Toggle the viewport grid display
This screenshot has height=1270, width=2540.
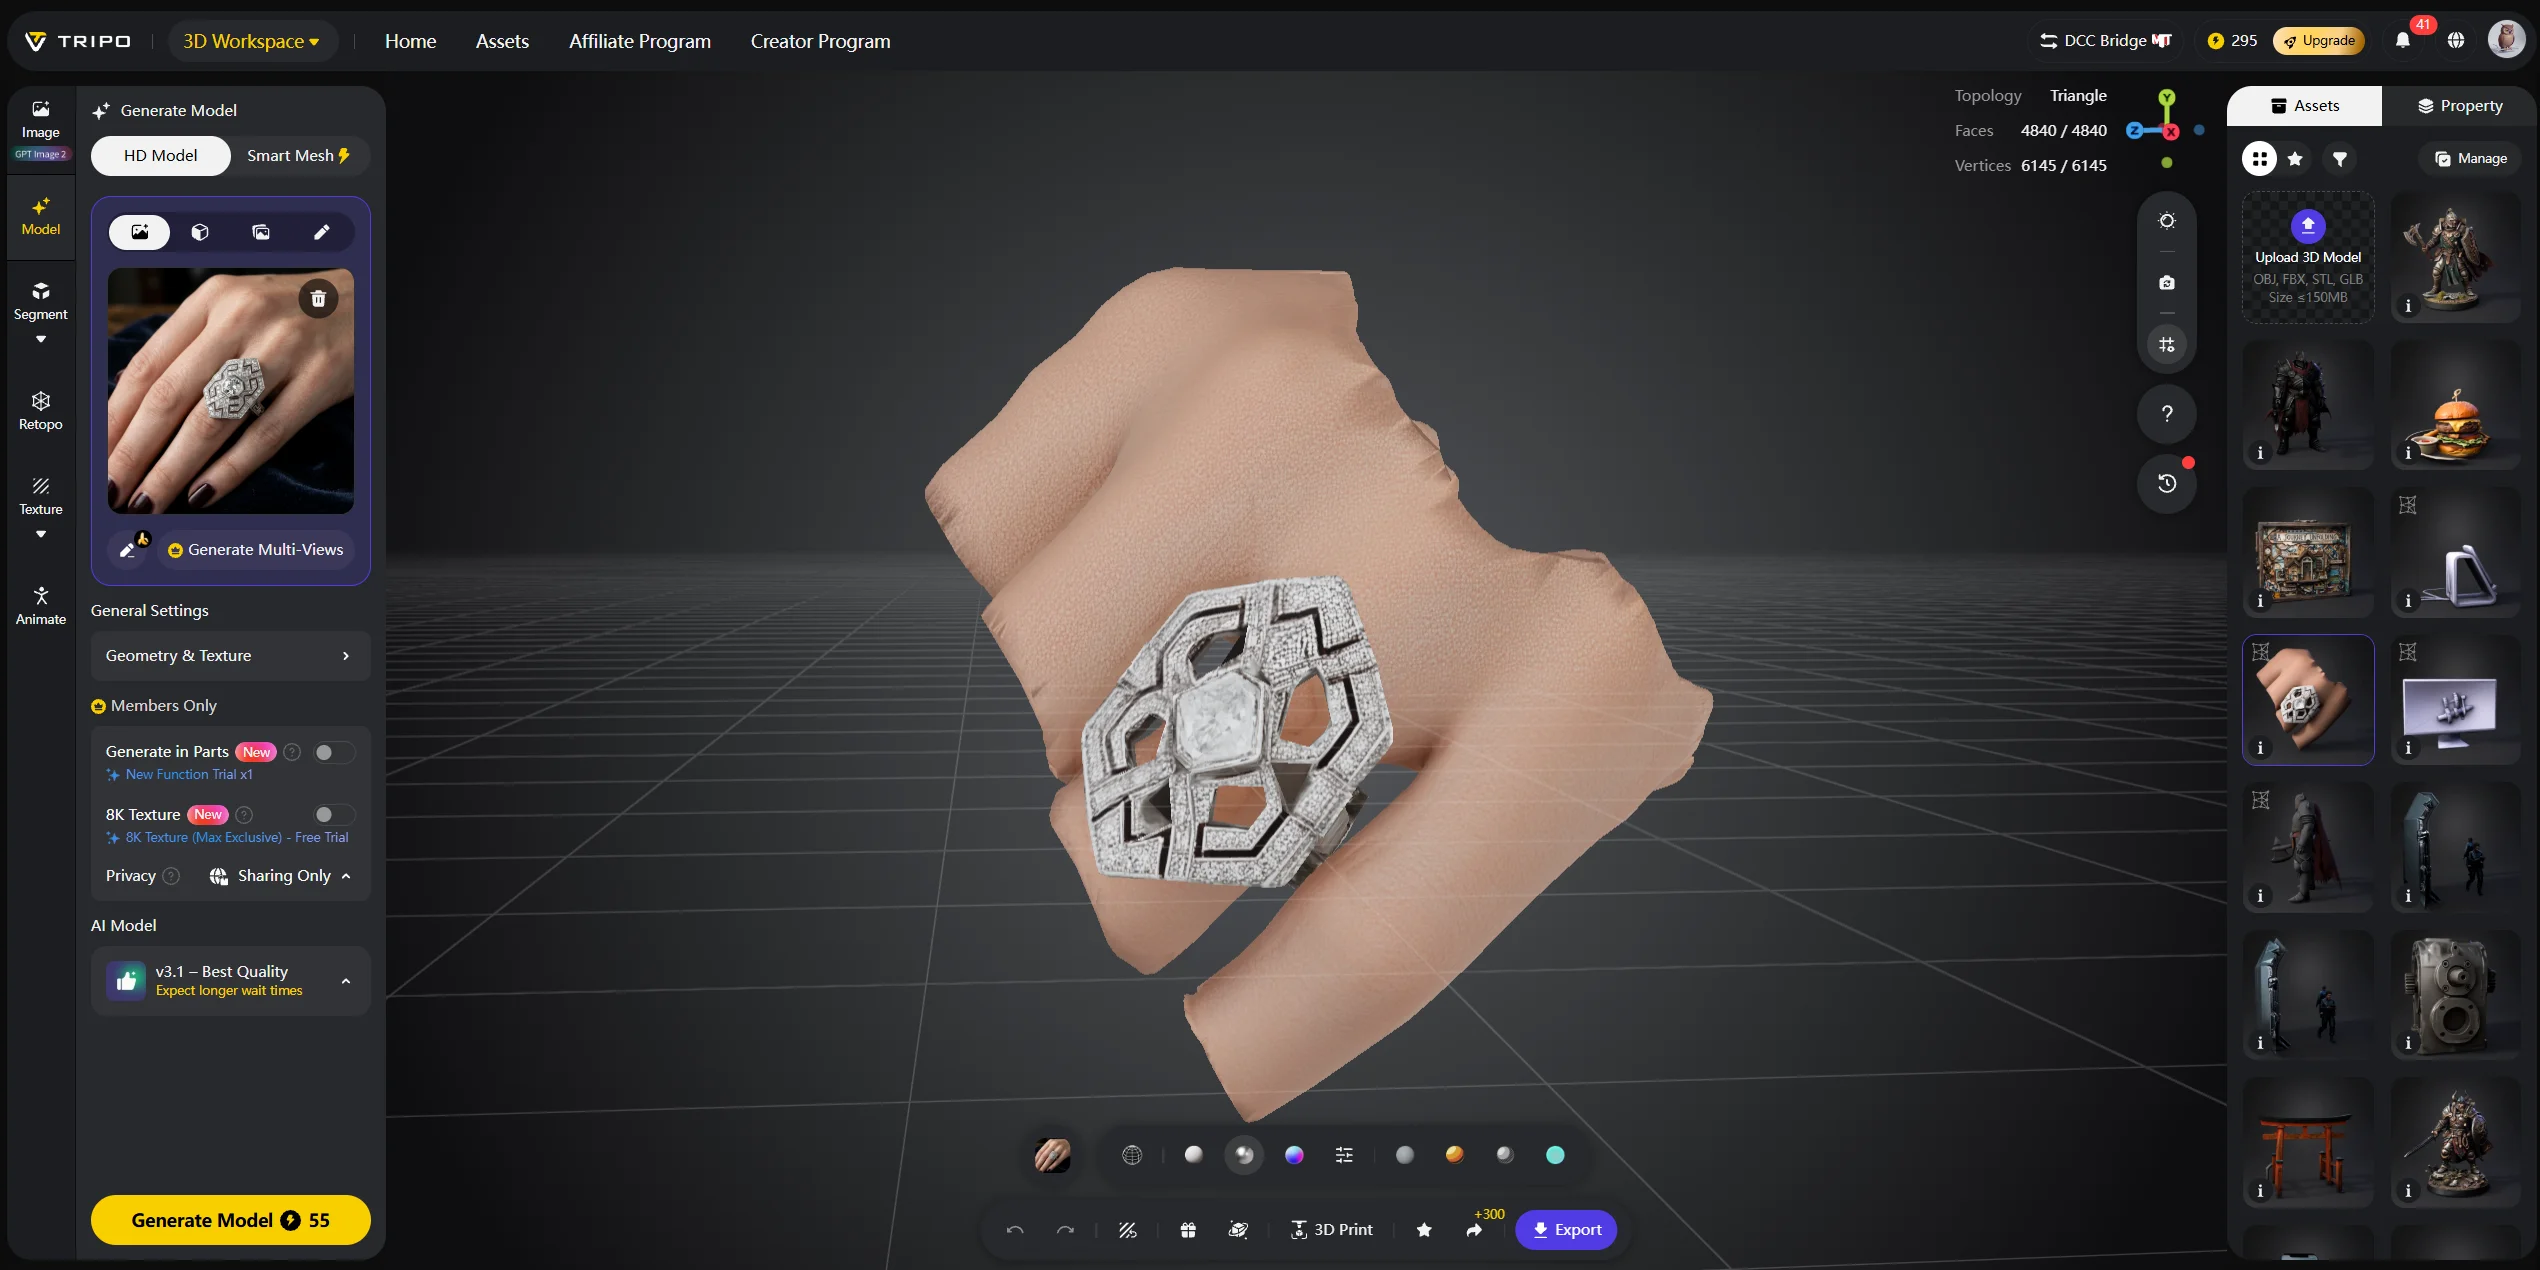[x=2166, y=345]
